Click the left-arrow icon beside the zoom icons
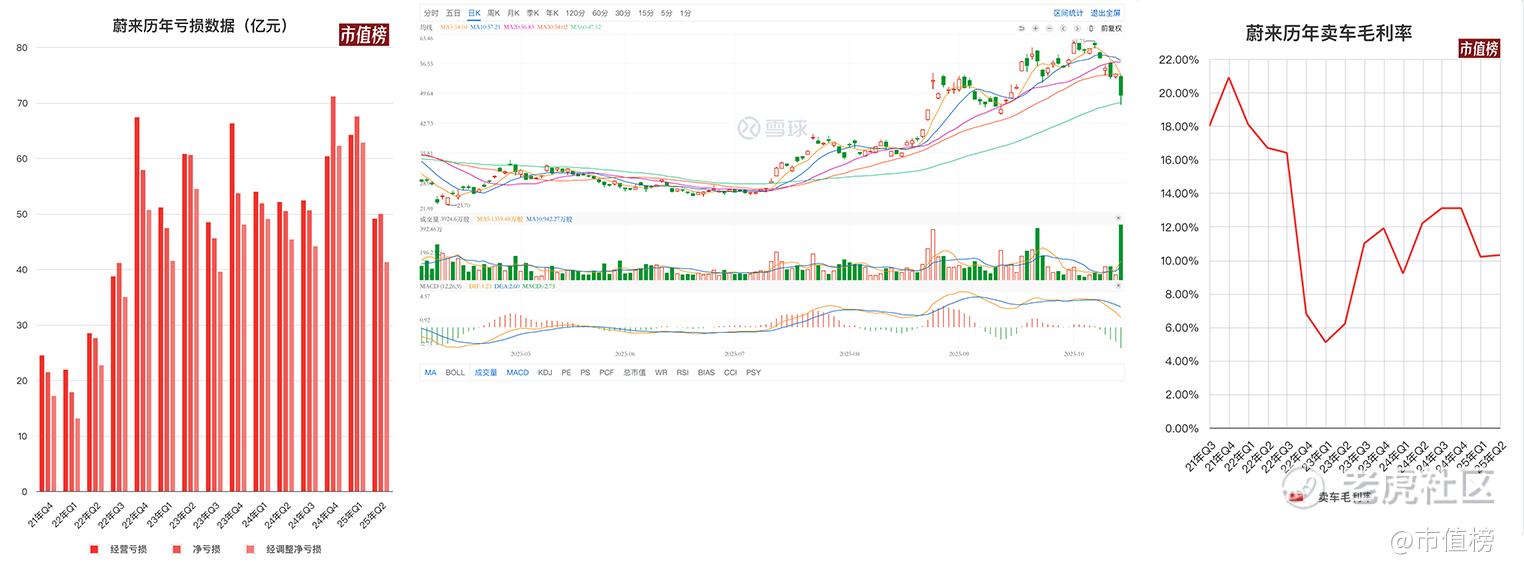 click(1063, 28)
